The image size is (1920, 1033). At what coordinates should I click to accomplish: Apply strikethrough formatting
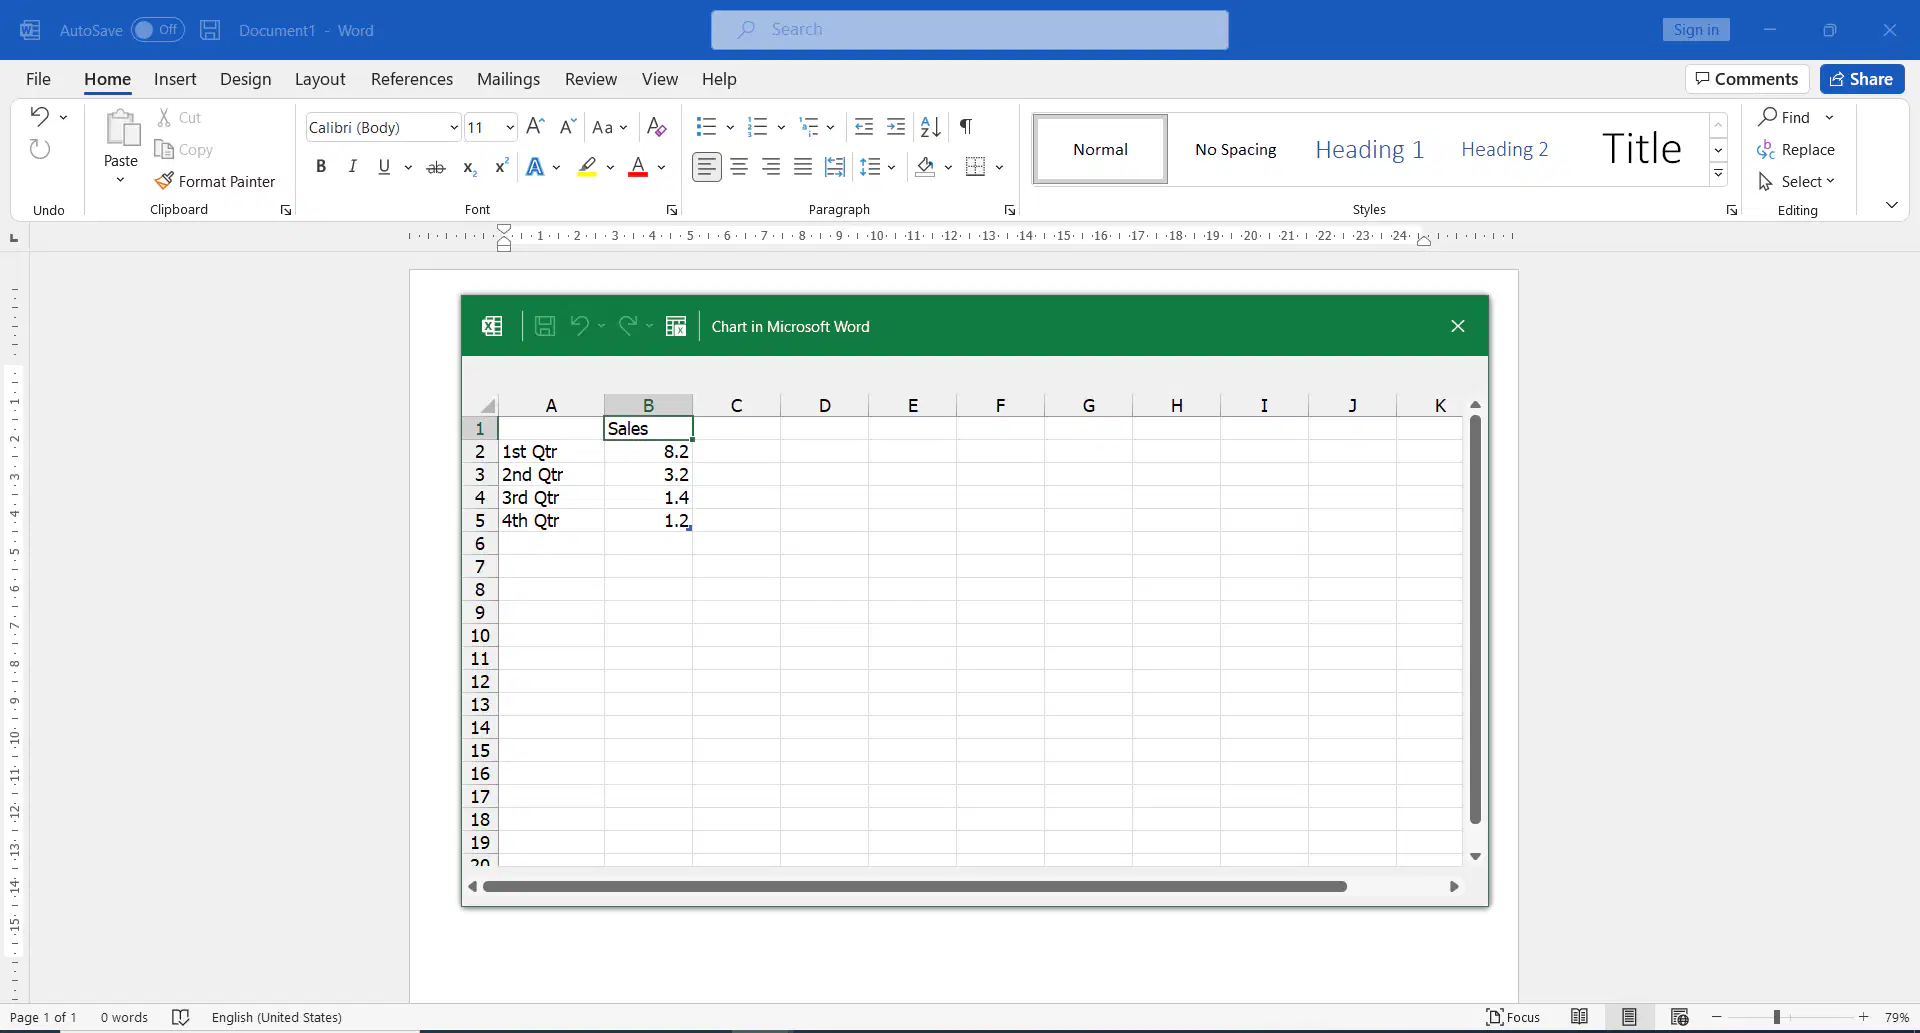tap(436, 167)
